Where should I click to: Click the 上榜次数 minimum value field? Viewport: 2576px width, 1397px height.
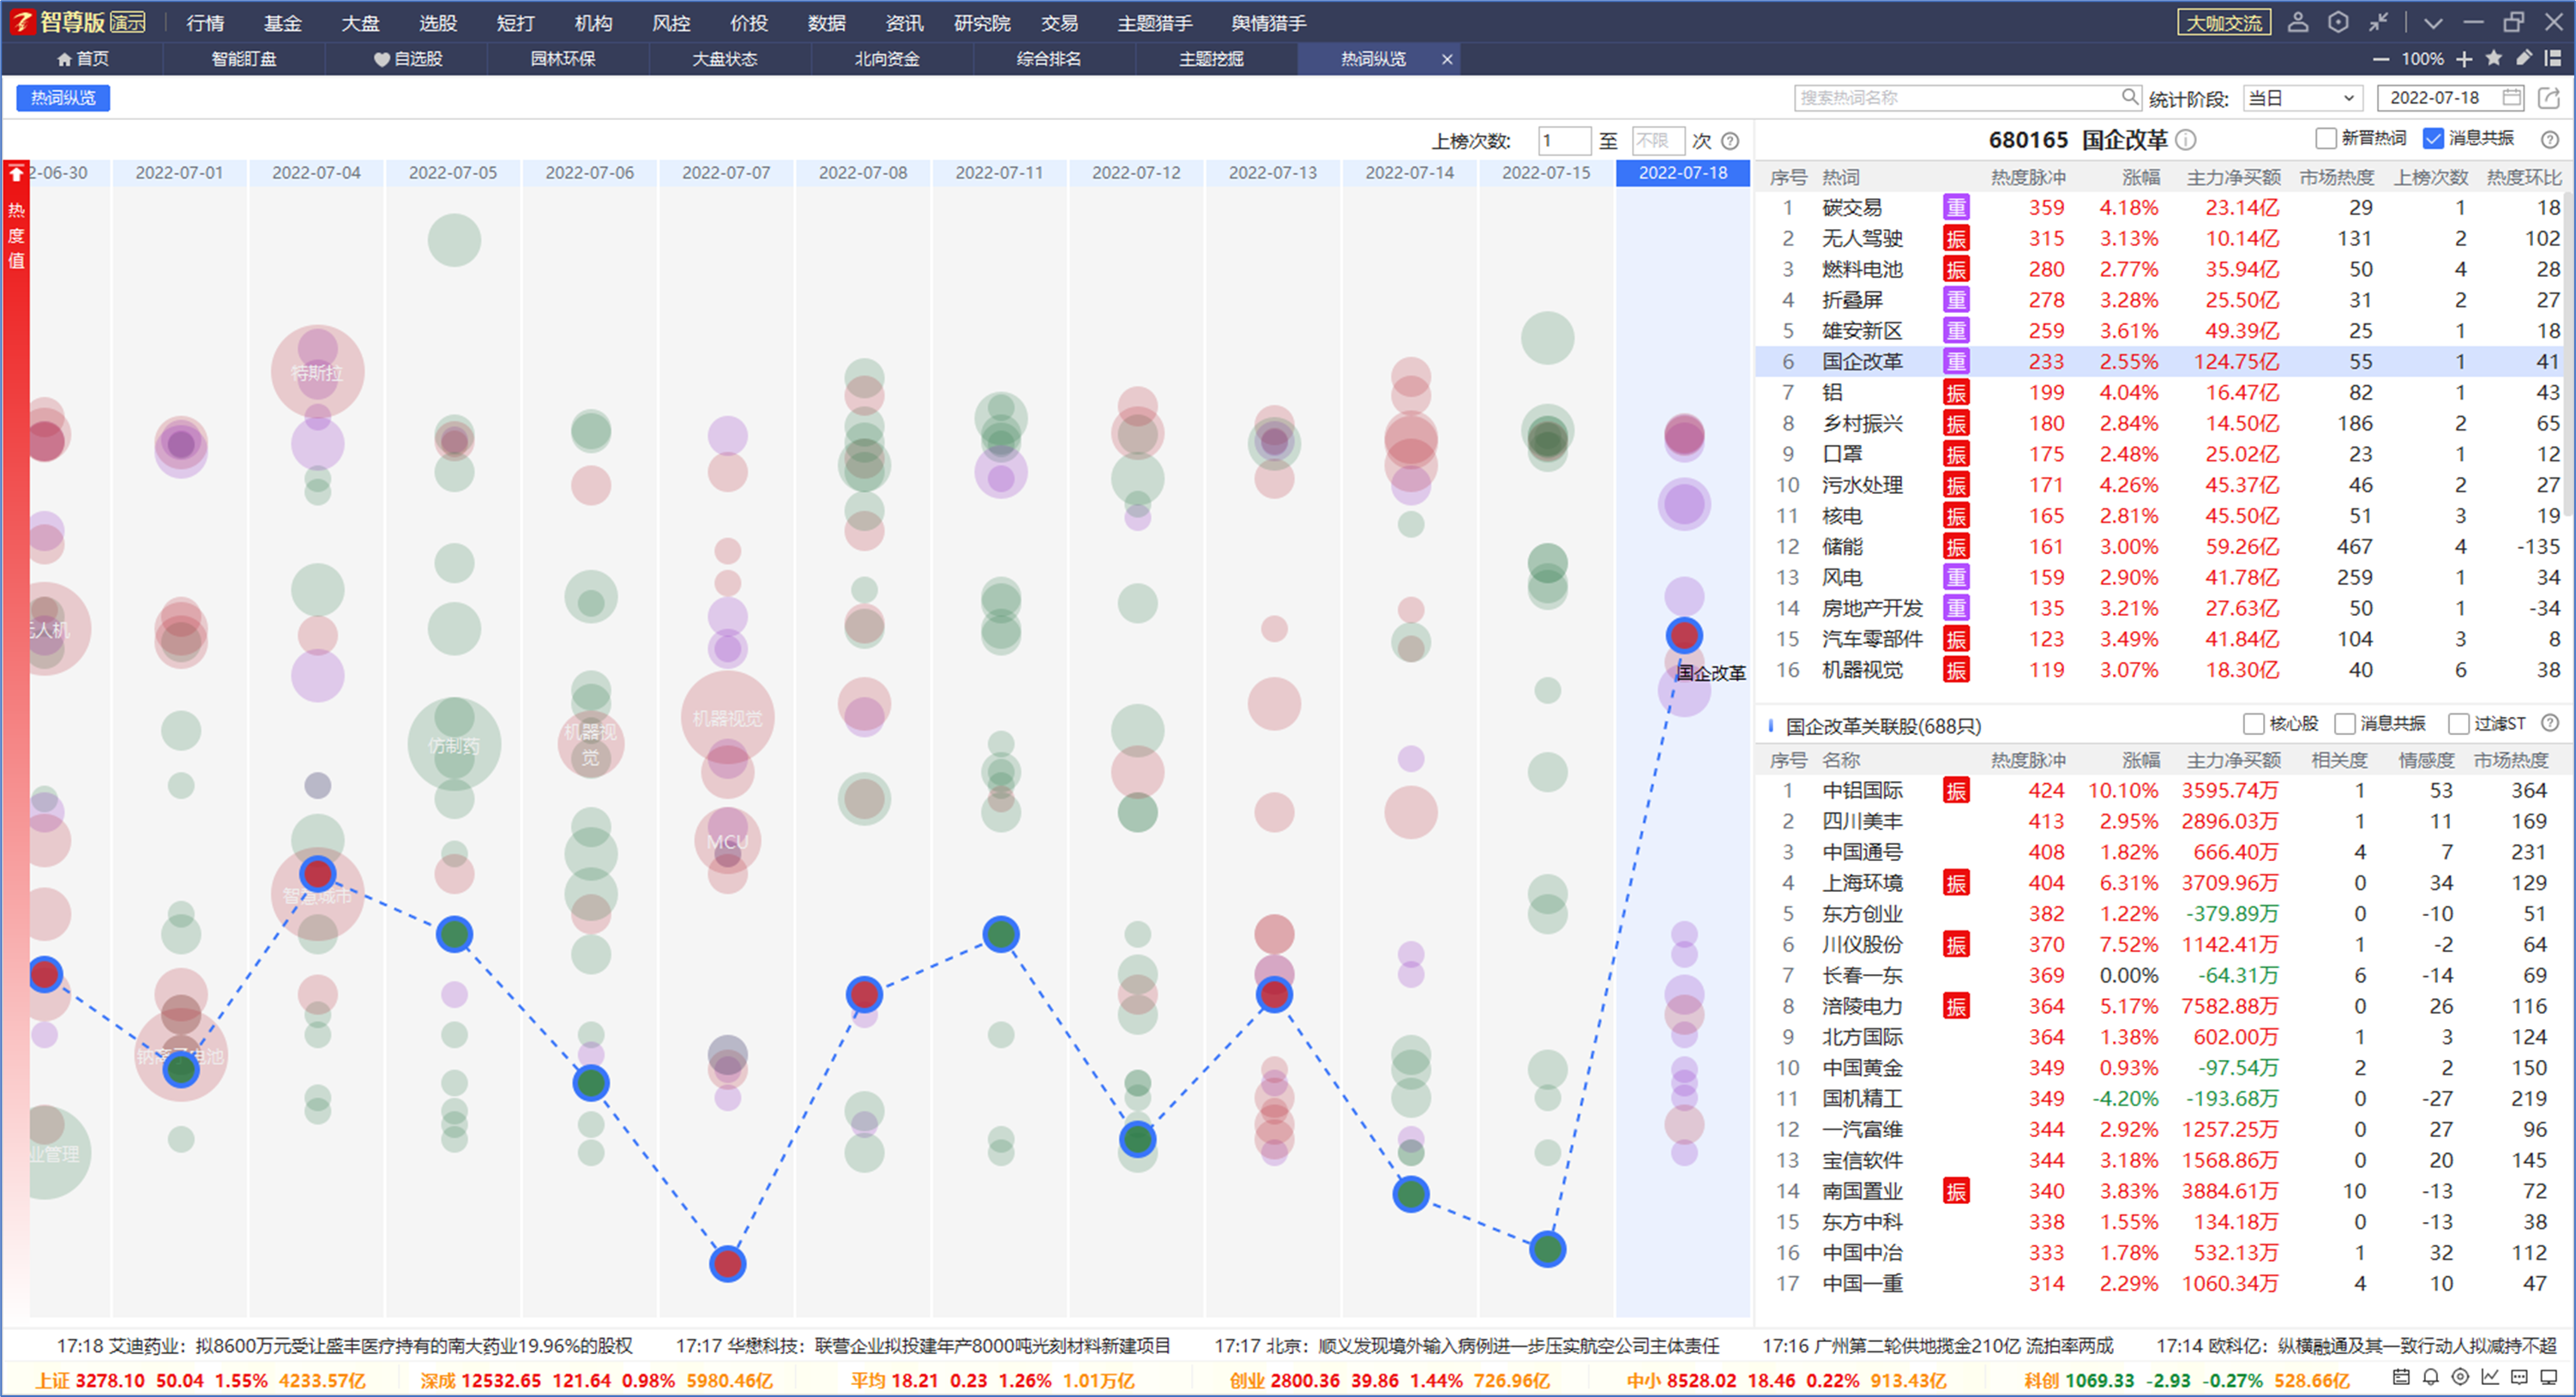(1564, 141)
